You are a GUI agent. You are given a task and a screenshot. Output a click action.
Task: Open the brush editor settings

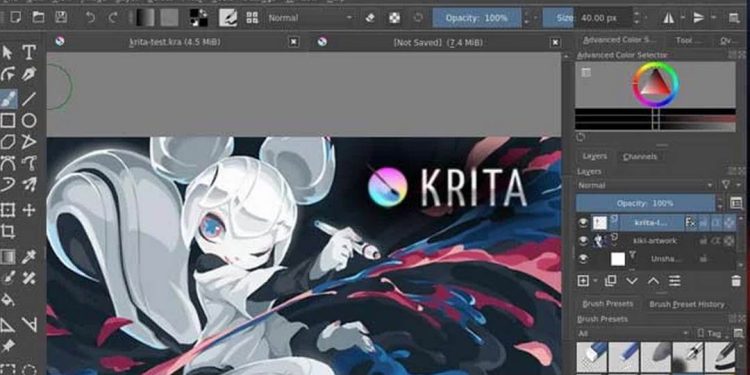coord(228,18)
